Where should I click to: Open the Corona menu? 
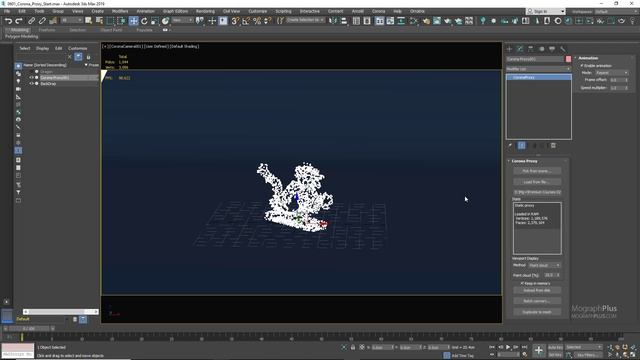[x=378, y=11]
